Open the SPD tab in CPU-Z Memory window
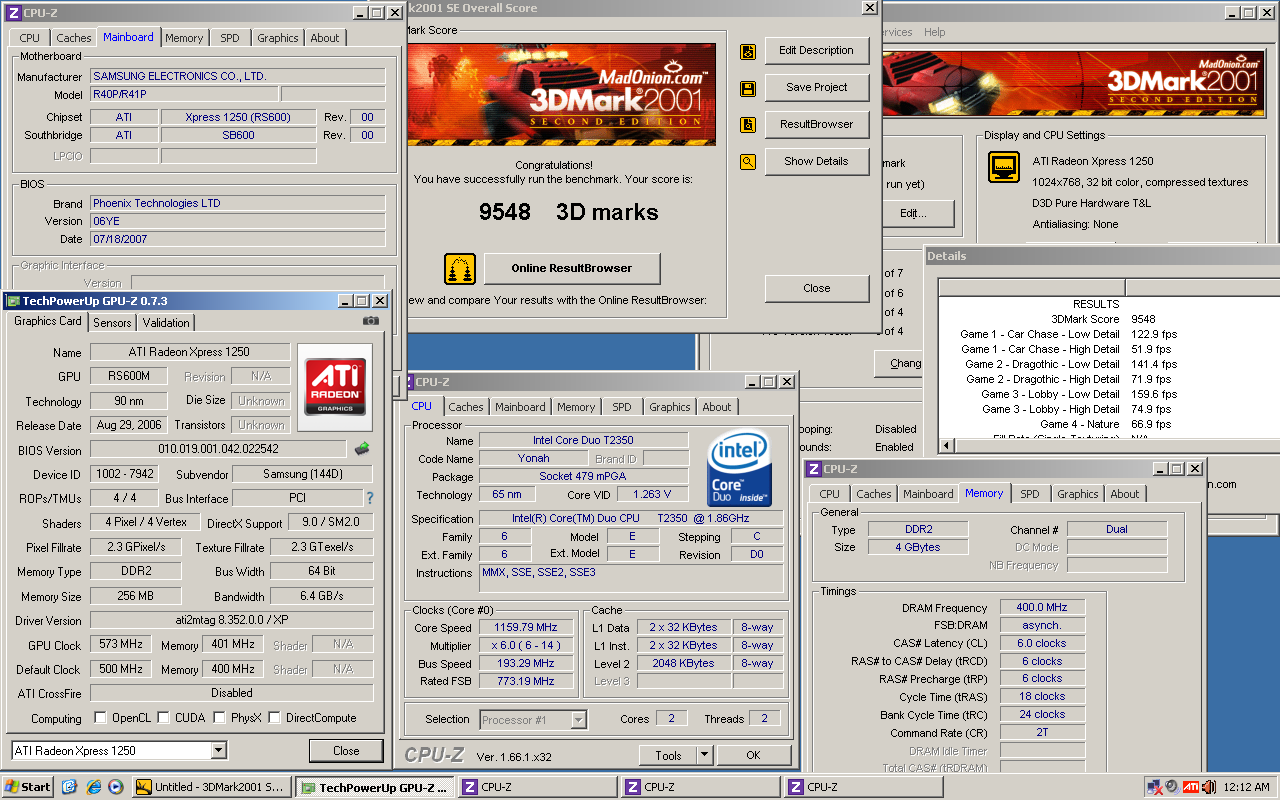The image size is (1280, 800). 1030,494
